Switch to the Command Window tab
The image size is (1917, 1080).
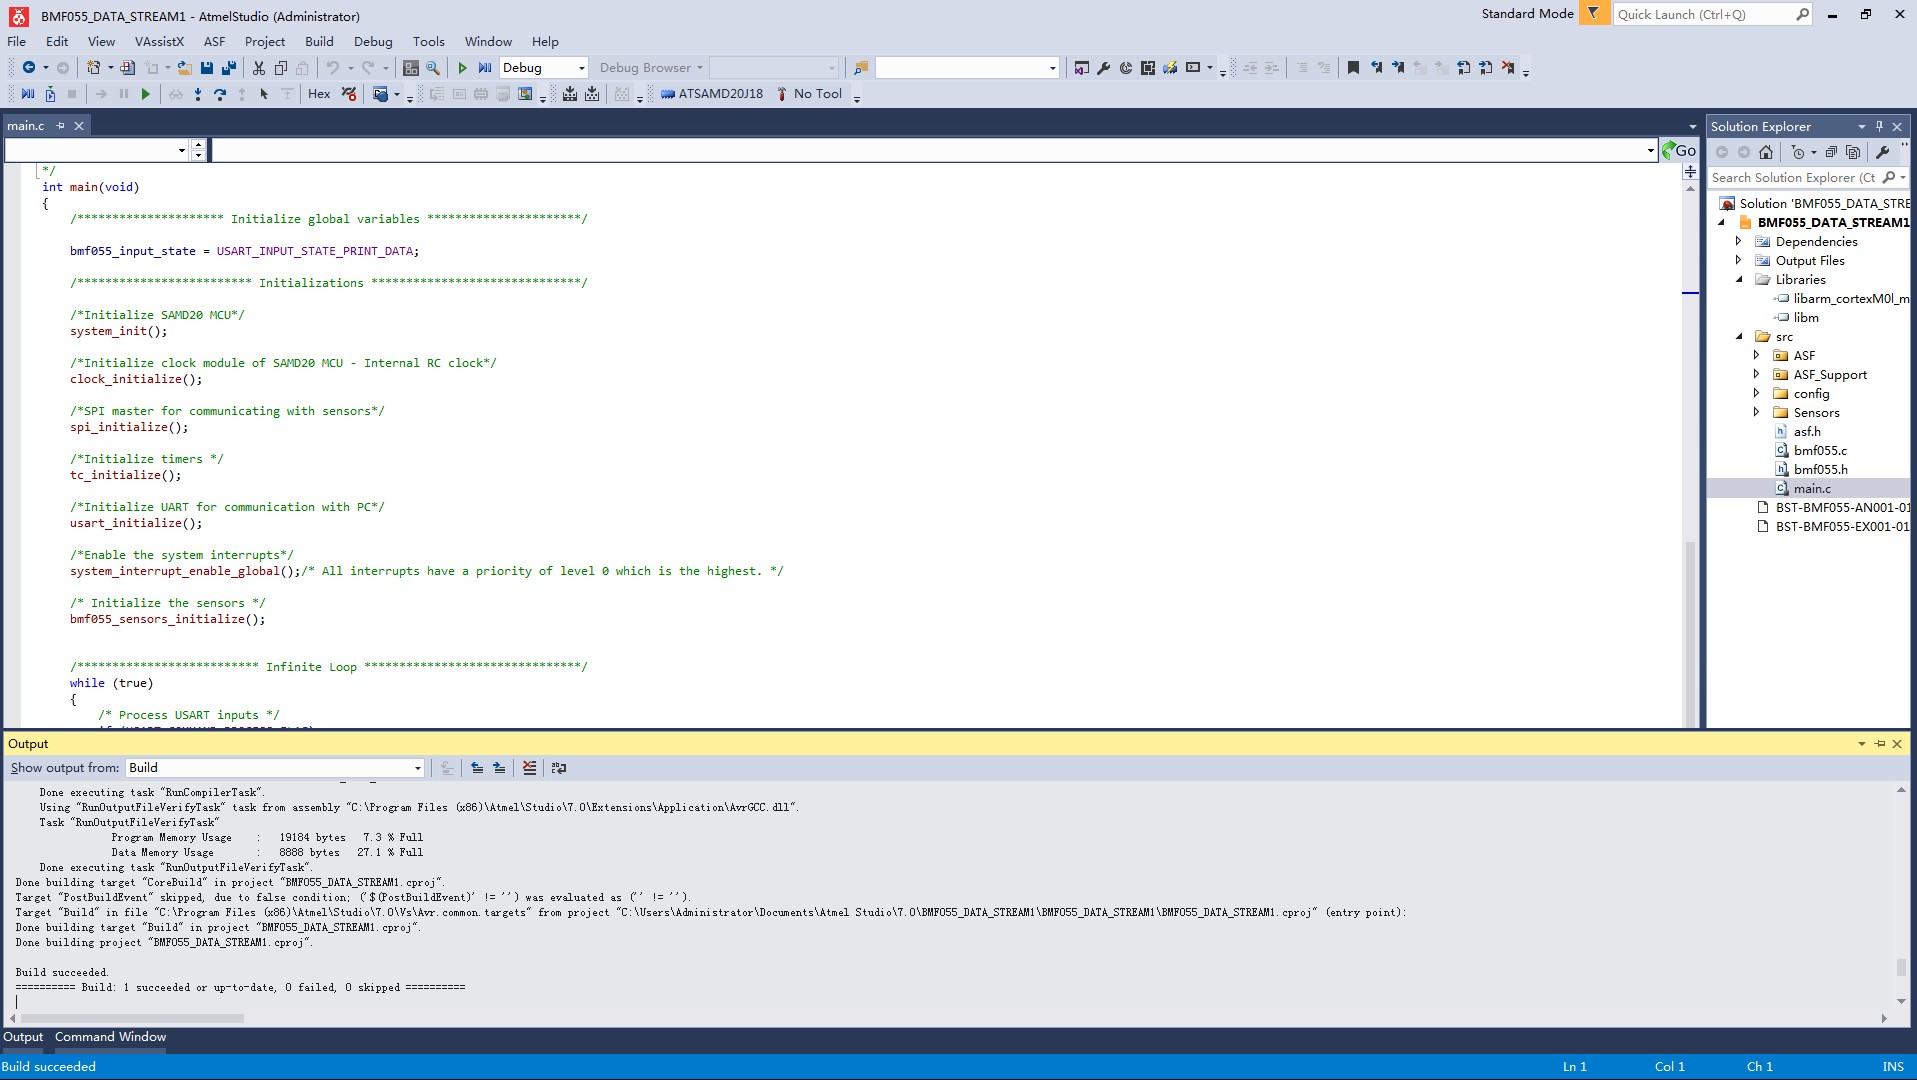[110, 1037]
